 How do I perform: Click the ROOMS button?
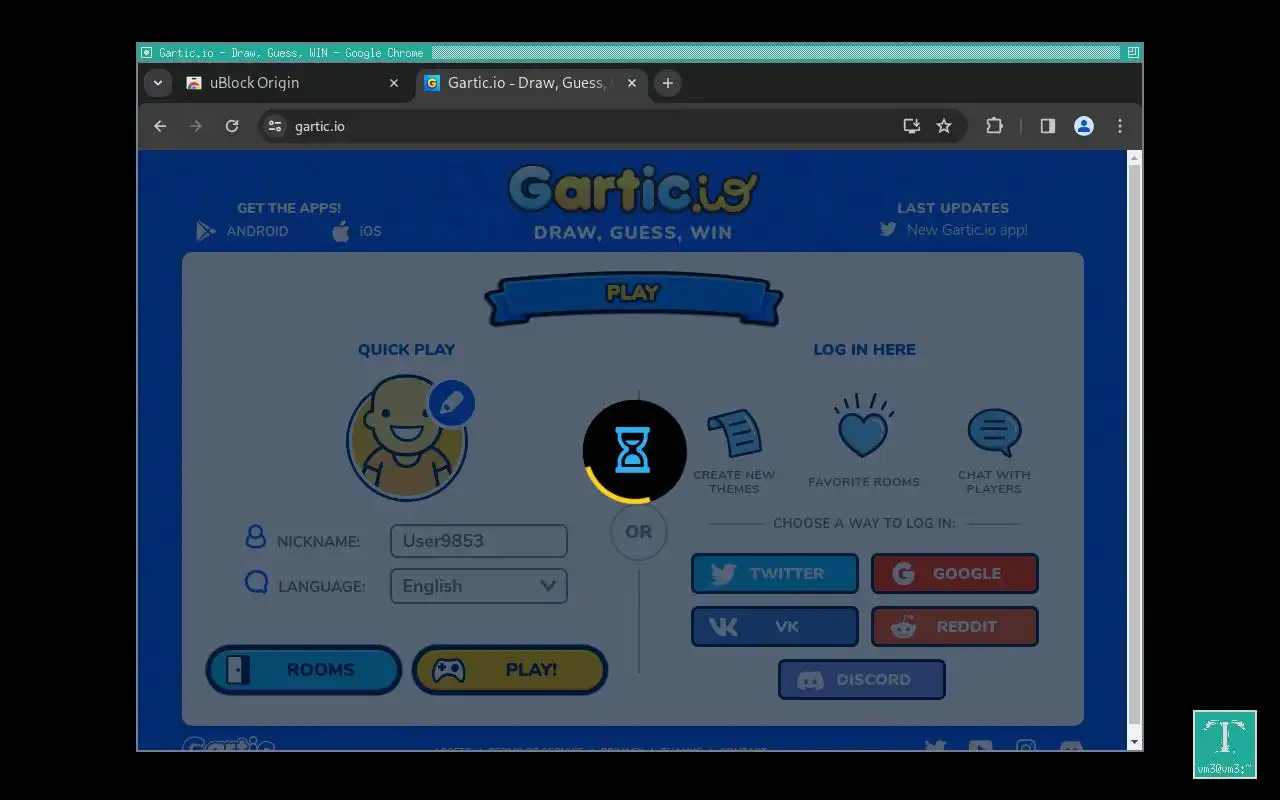(304, 670)
